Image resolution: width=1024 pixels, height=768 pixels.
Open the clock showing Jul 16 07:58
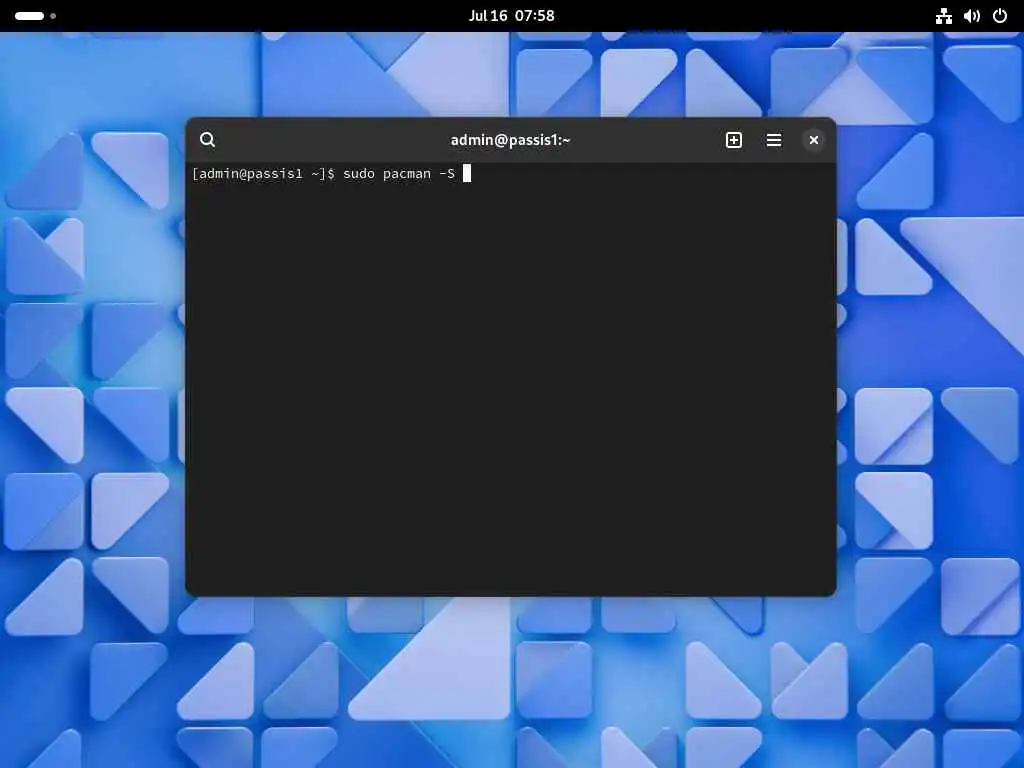point(511,16)
